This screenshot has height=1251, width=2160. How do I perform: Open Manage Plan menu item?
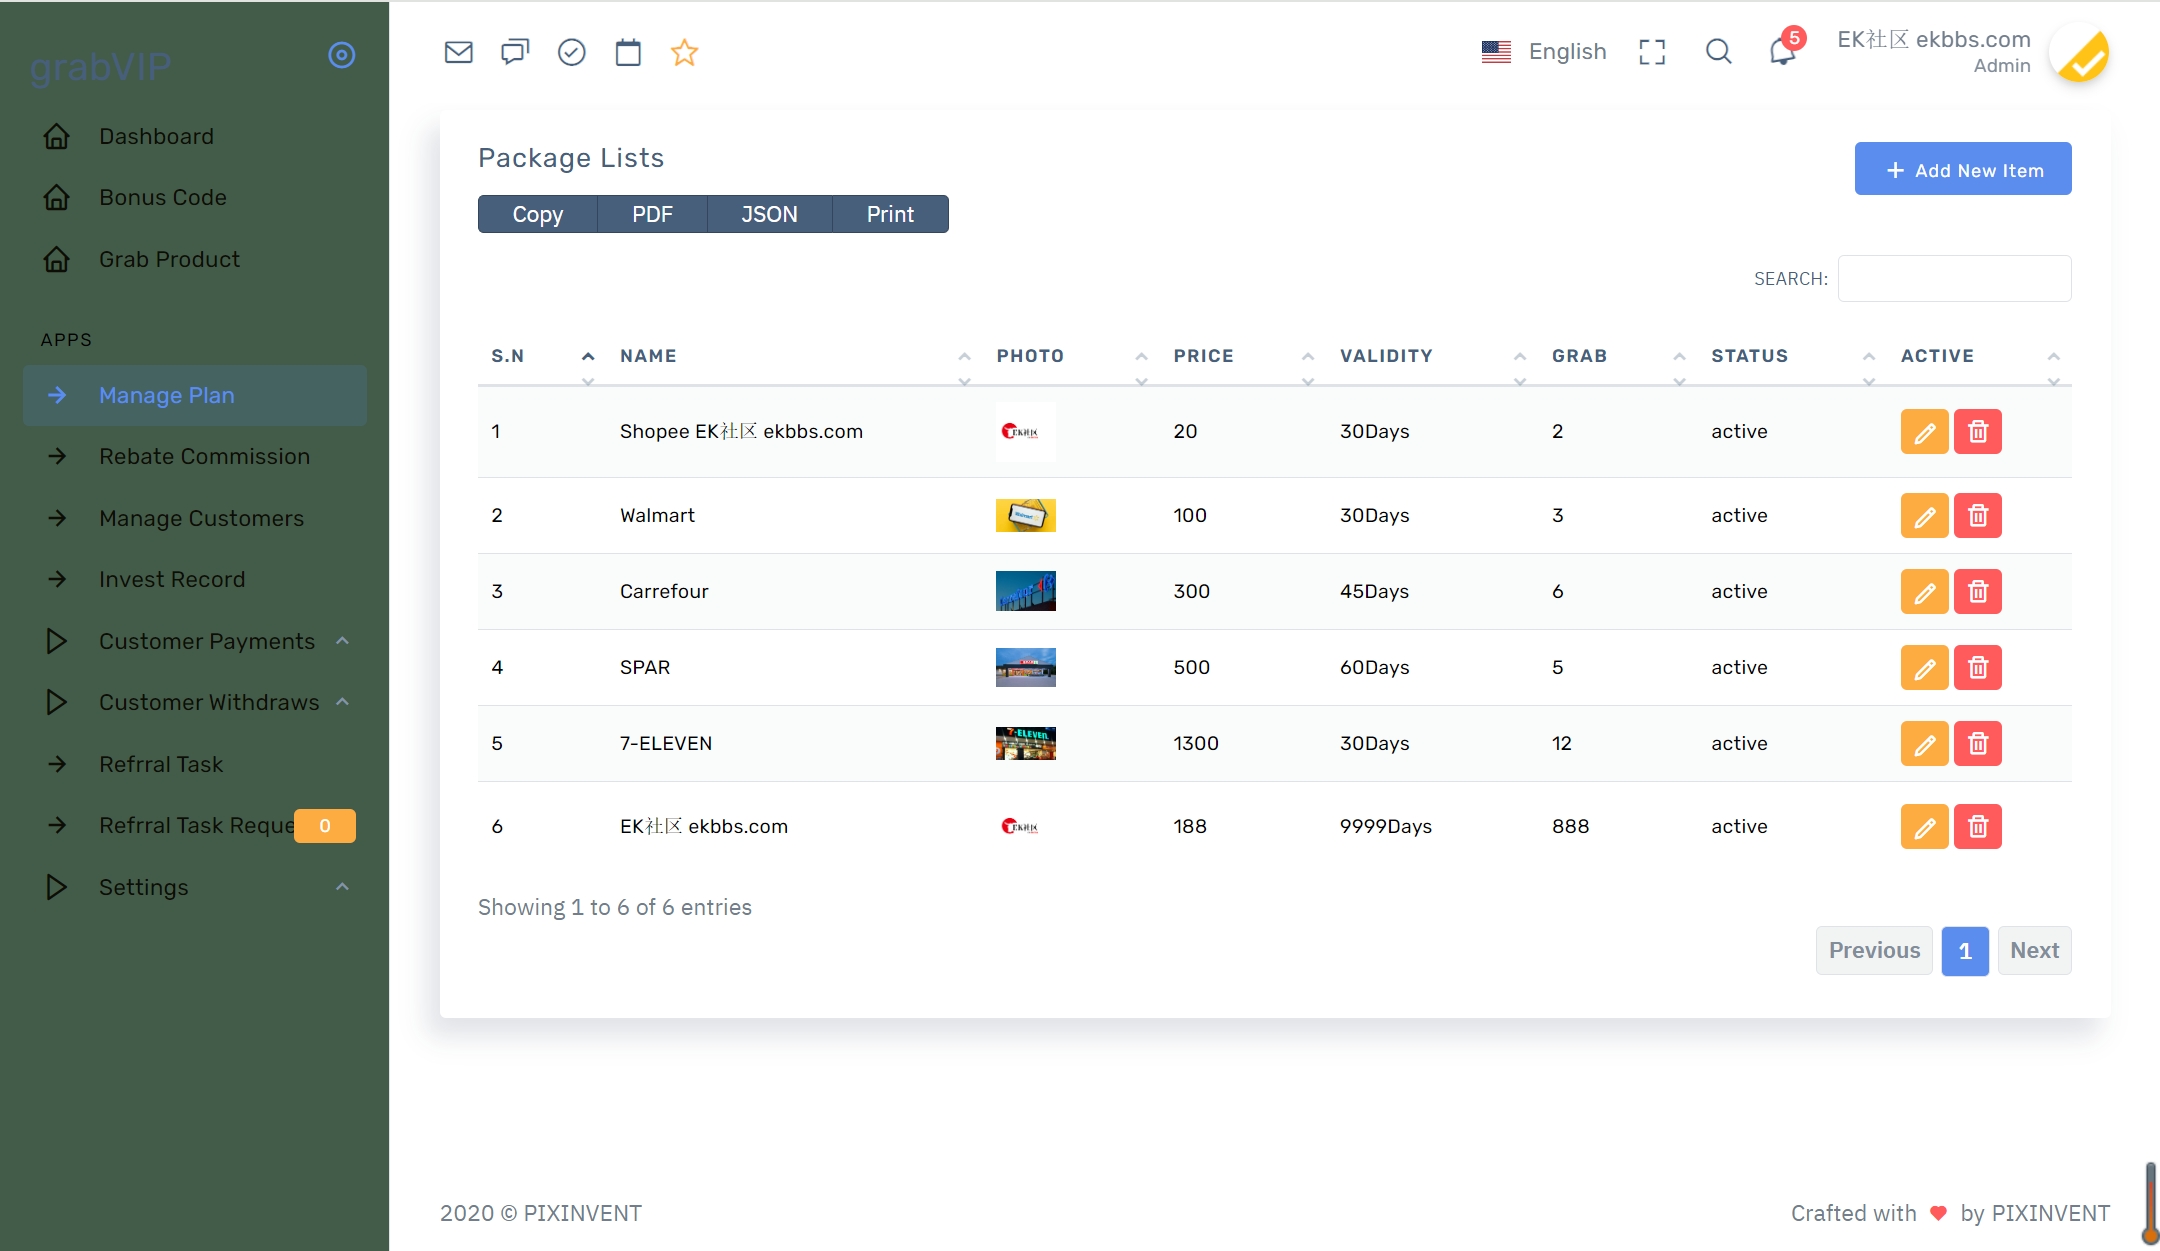click(195, 395)
